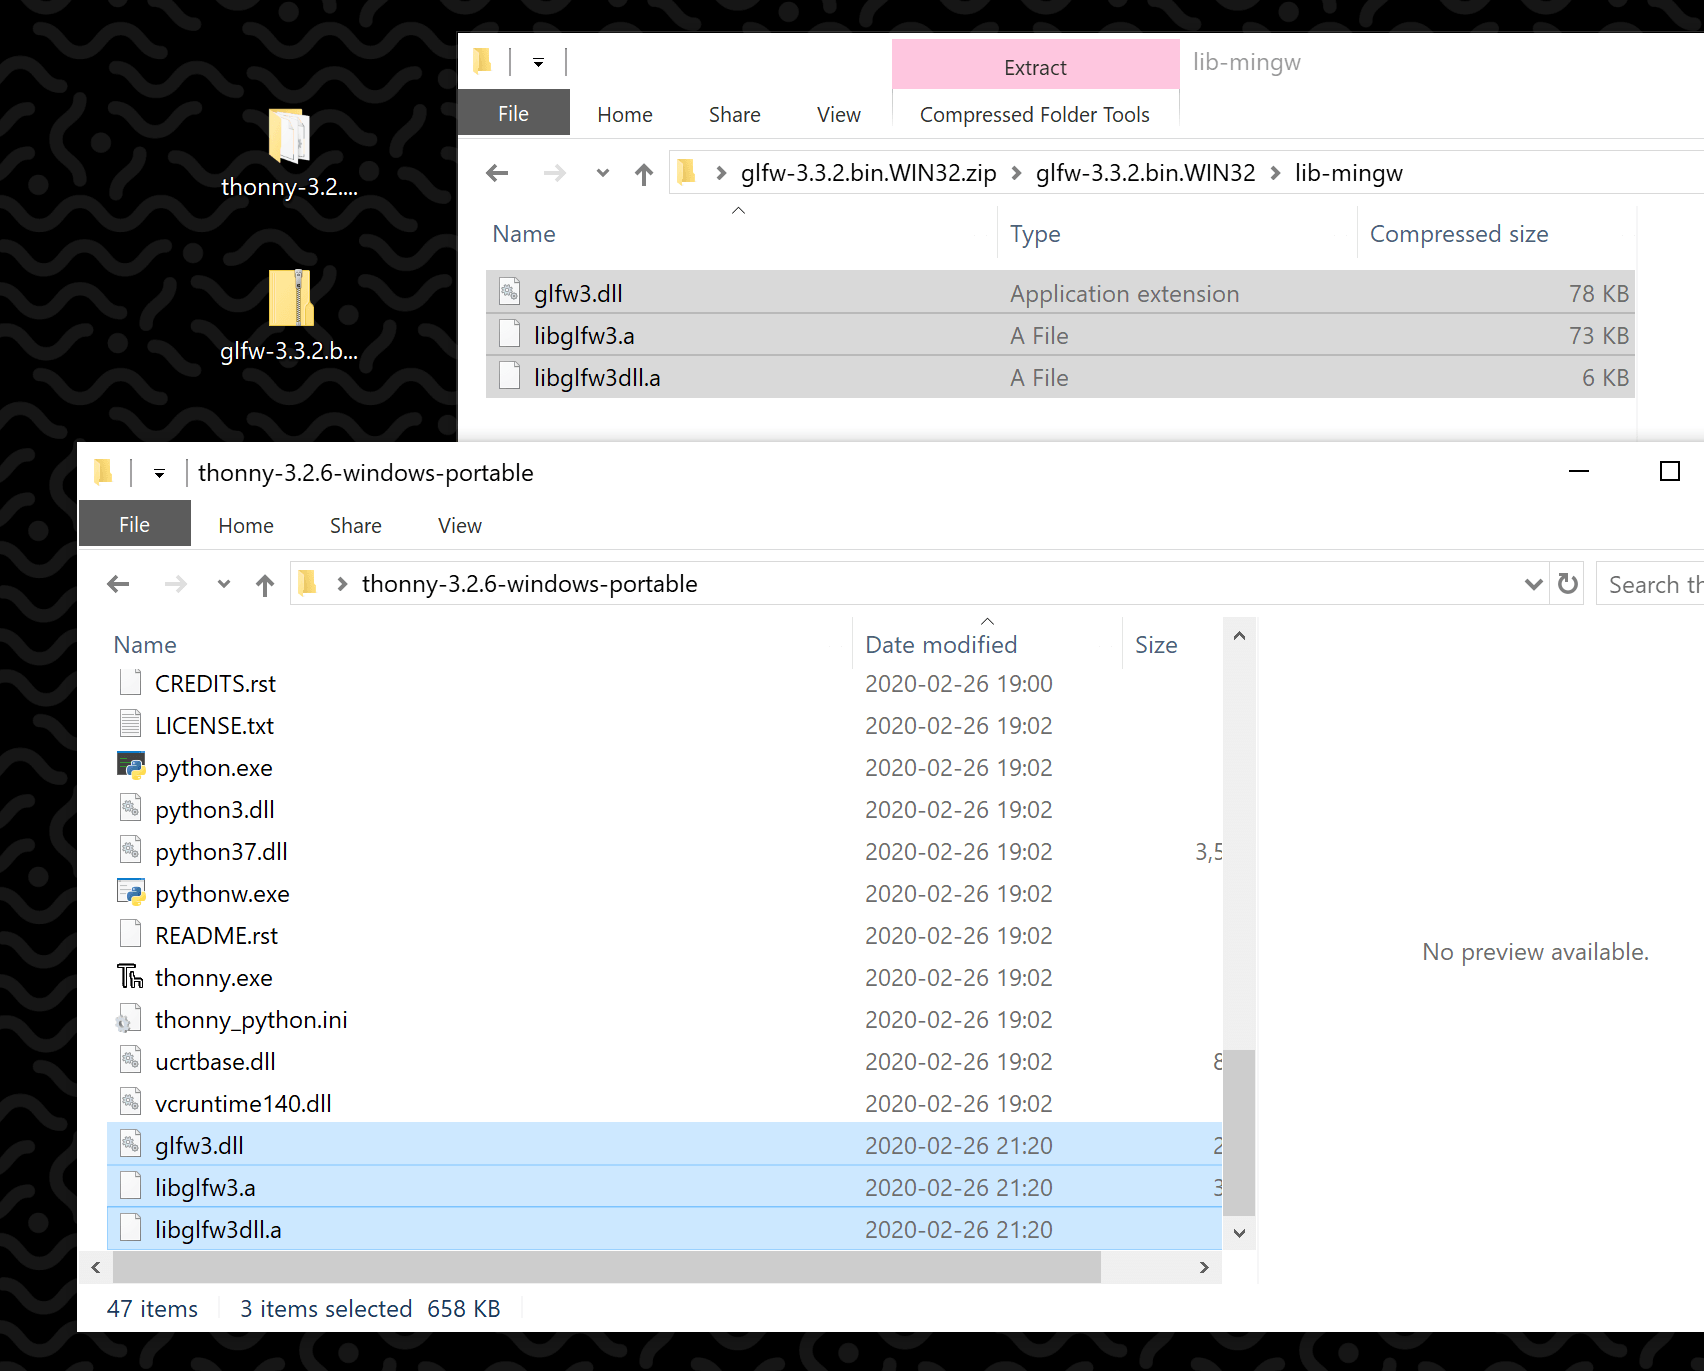Viewport: 1704px width, 1371px height.
Task: Select libglfw3.a in the thonny folder
Action: coord(664,1187)
